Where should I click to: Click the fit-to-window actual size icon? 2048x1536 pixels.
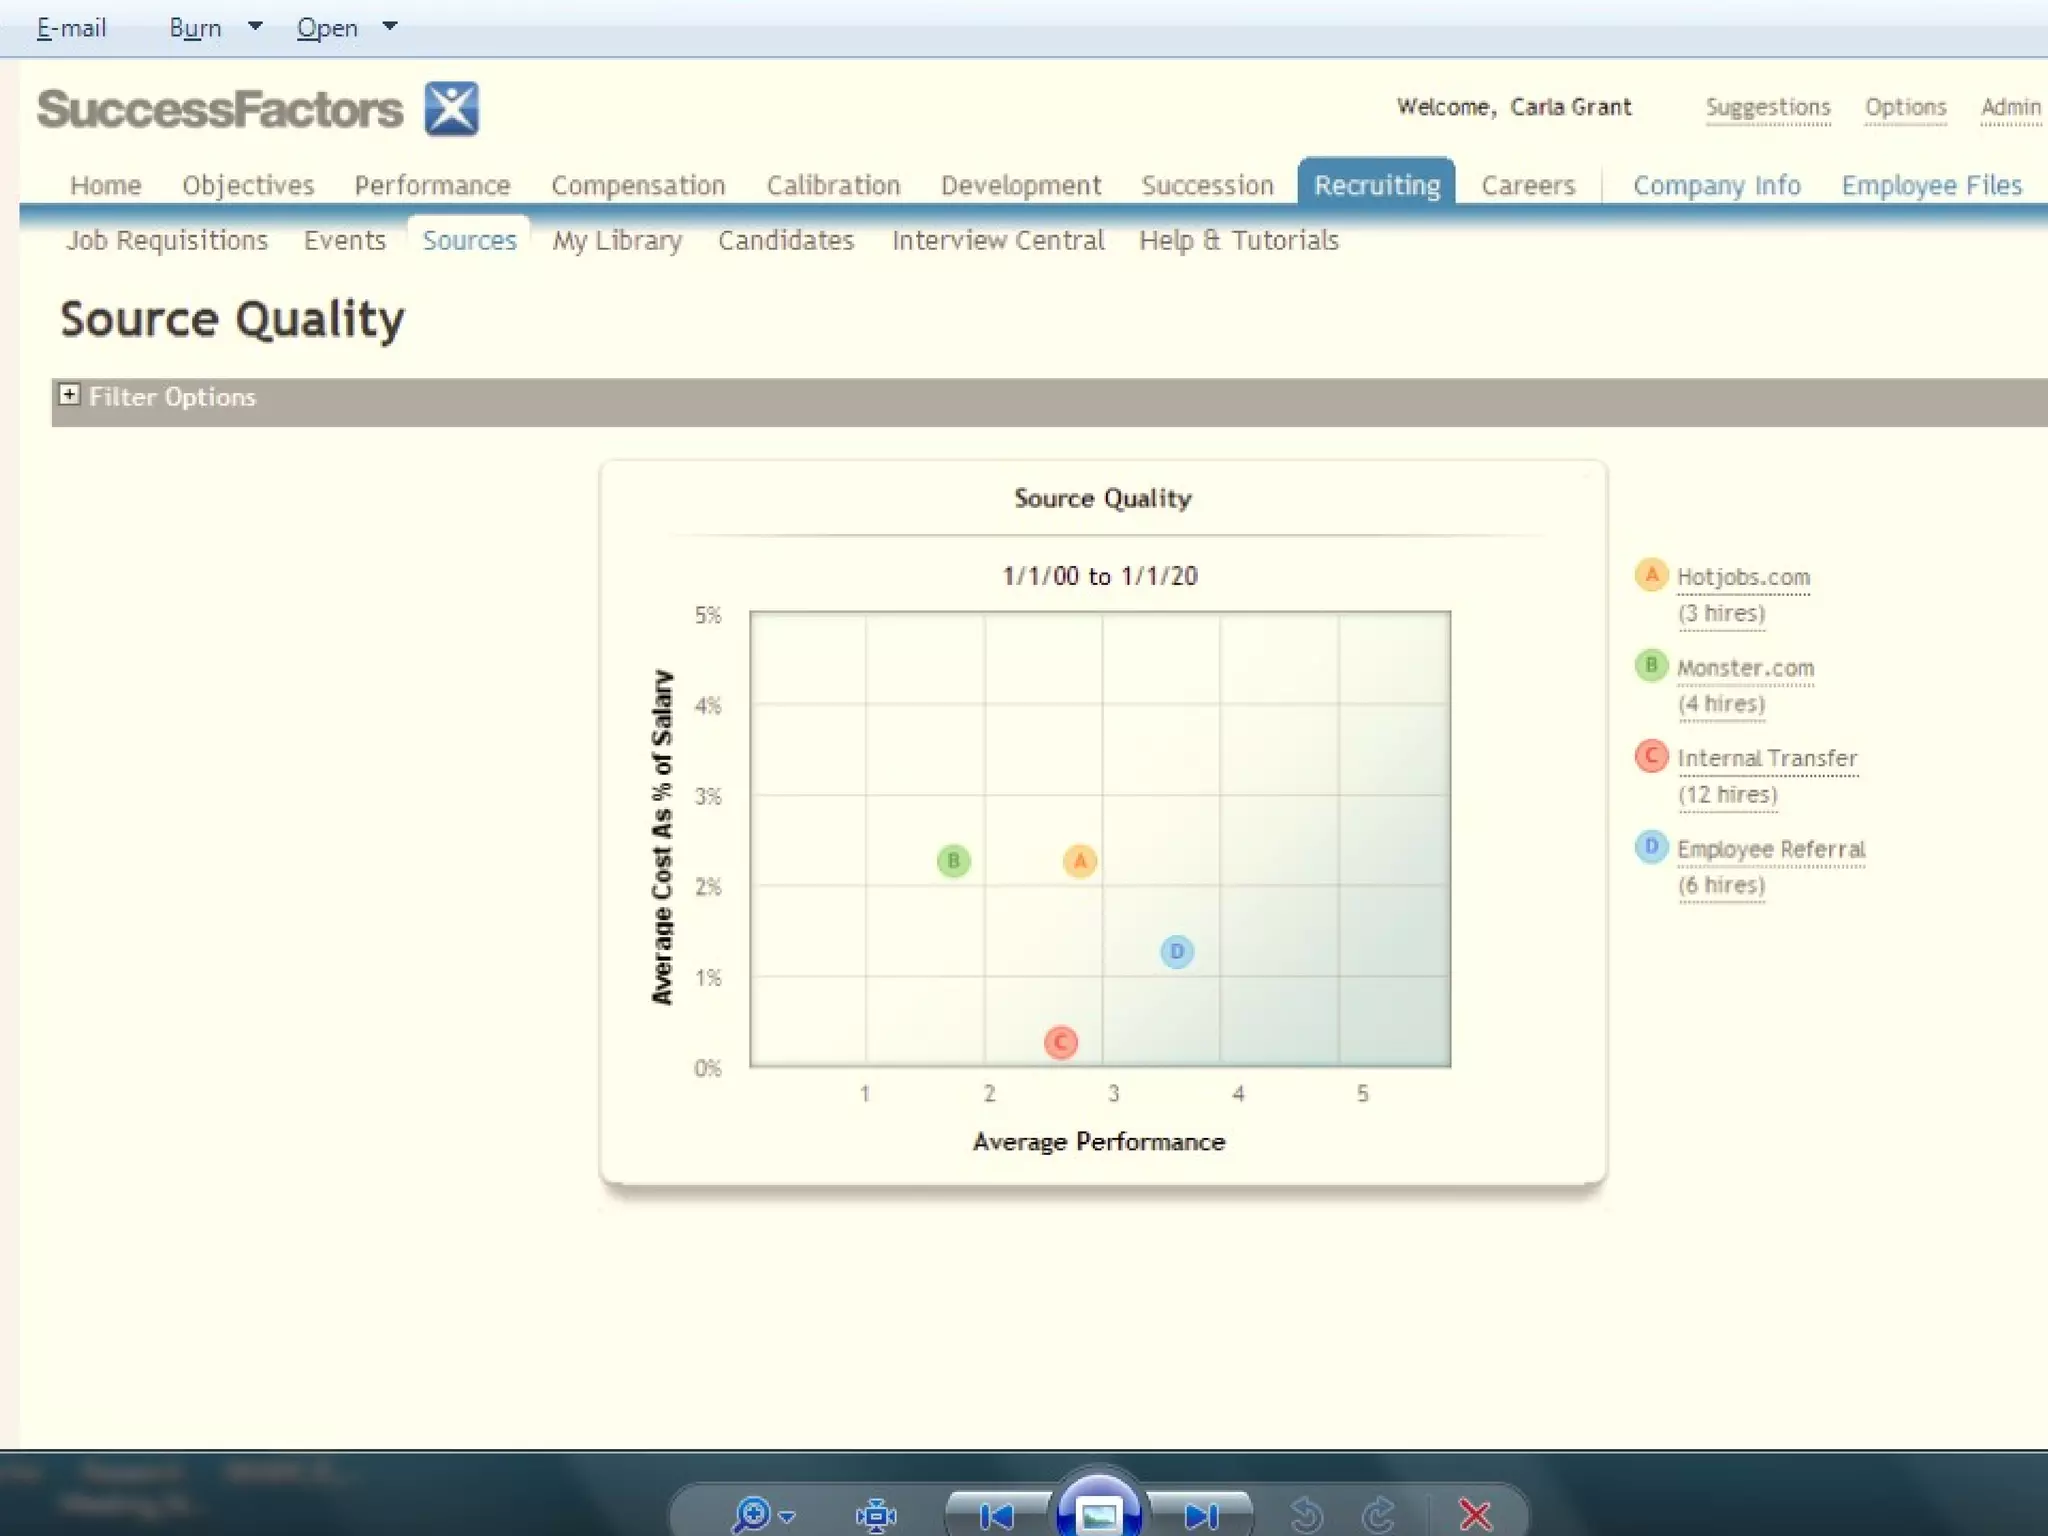[x=876, y=1515]
